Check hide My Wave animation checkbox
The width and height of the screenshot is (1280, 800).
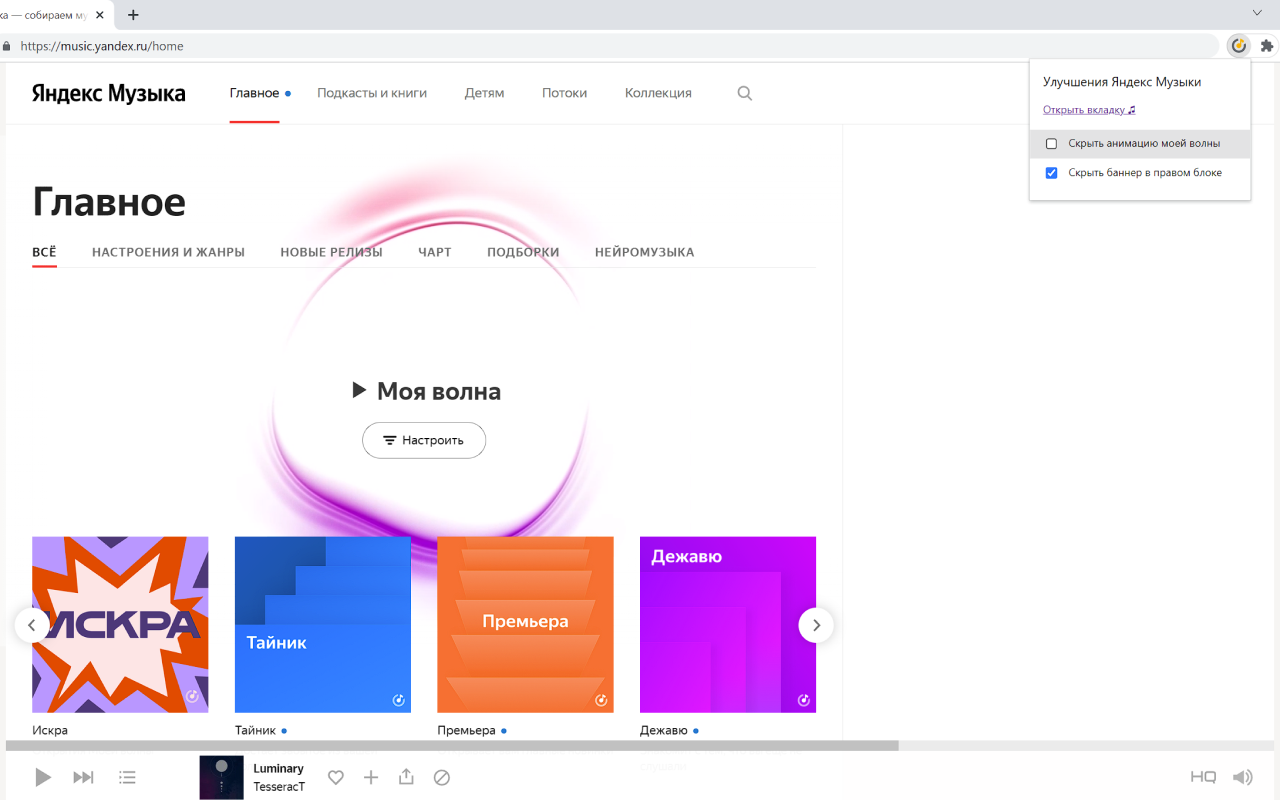pos(1051,144)
